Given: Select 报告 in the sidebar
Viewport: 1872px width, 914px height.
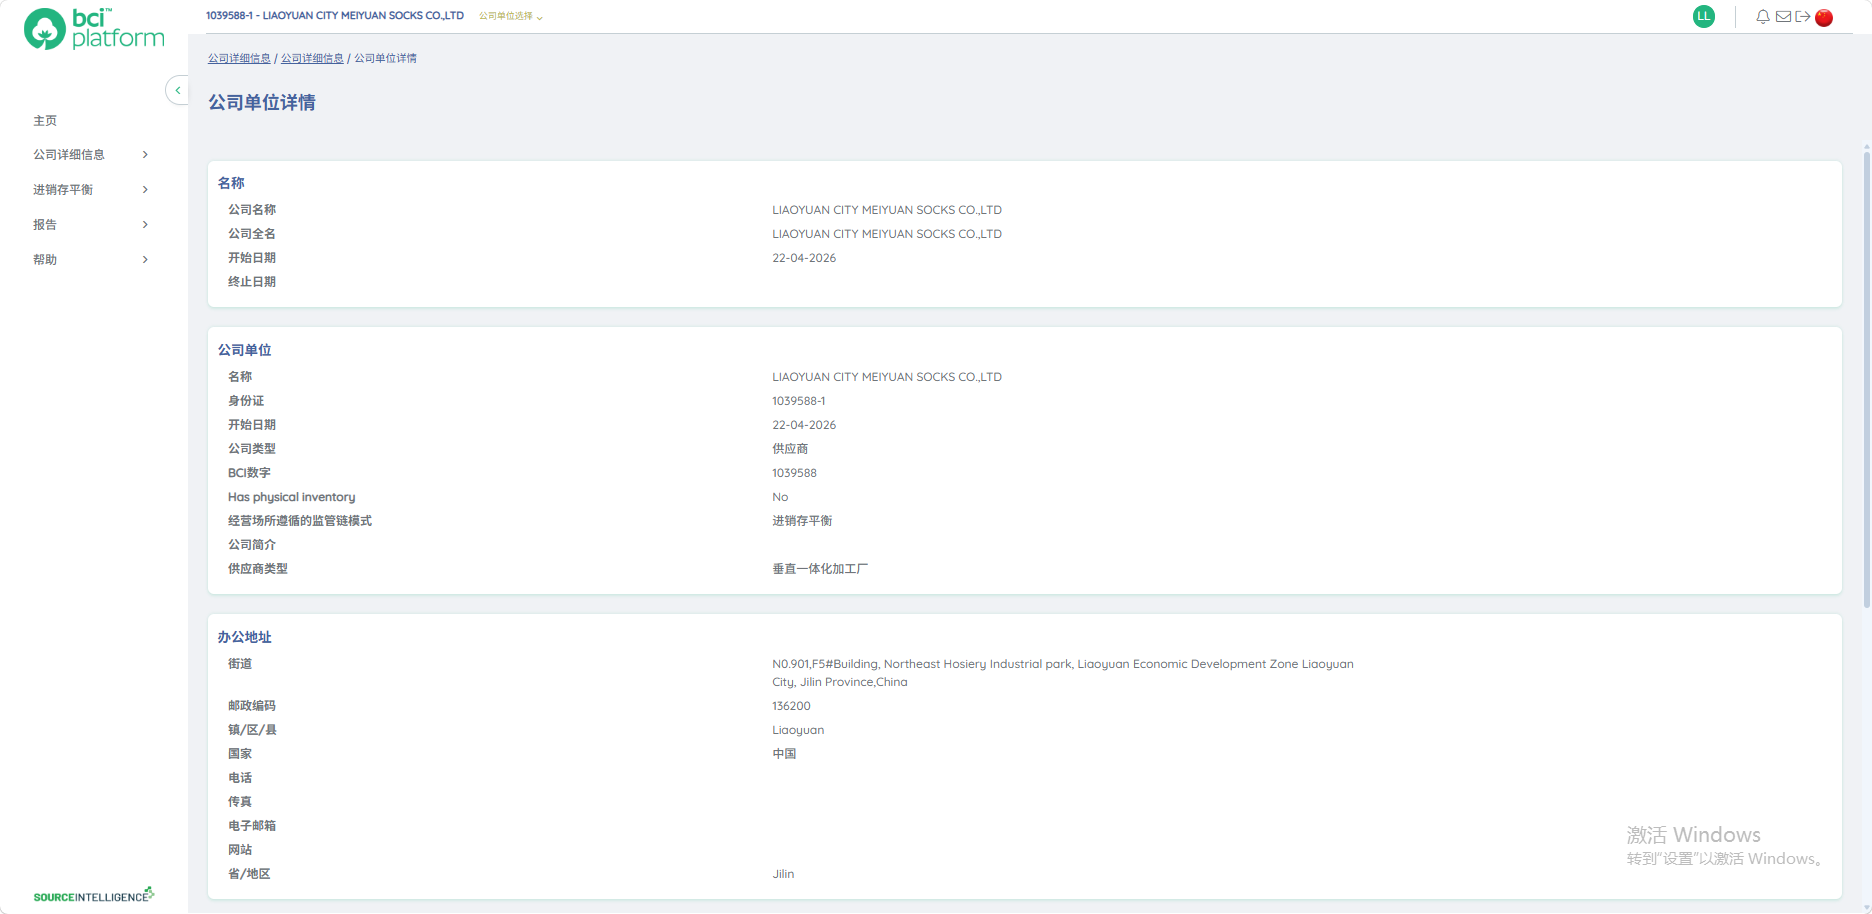Looking at the screenshot, I should [x=45, y=224].
